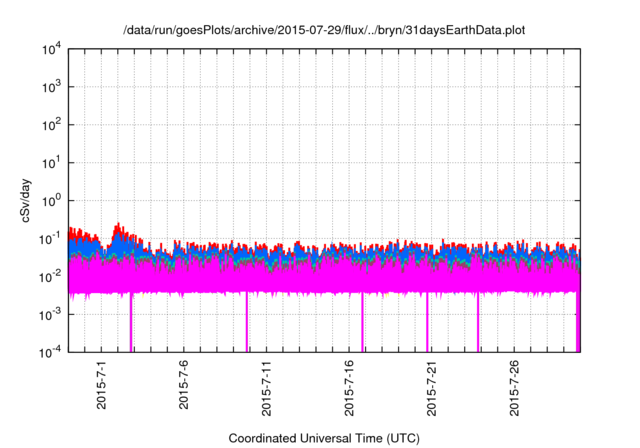Click the 10^3 y-axis tick label
The image size is (640, 448).
[x=51, y=87]
